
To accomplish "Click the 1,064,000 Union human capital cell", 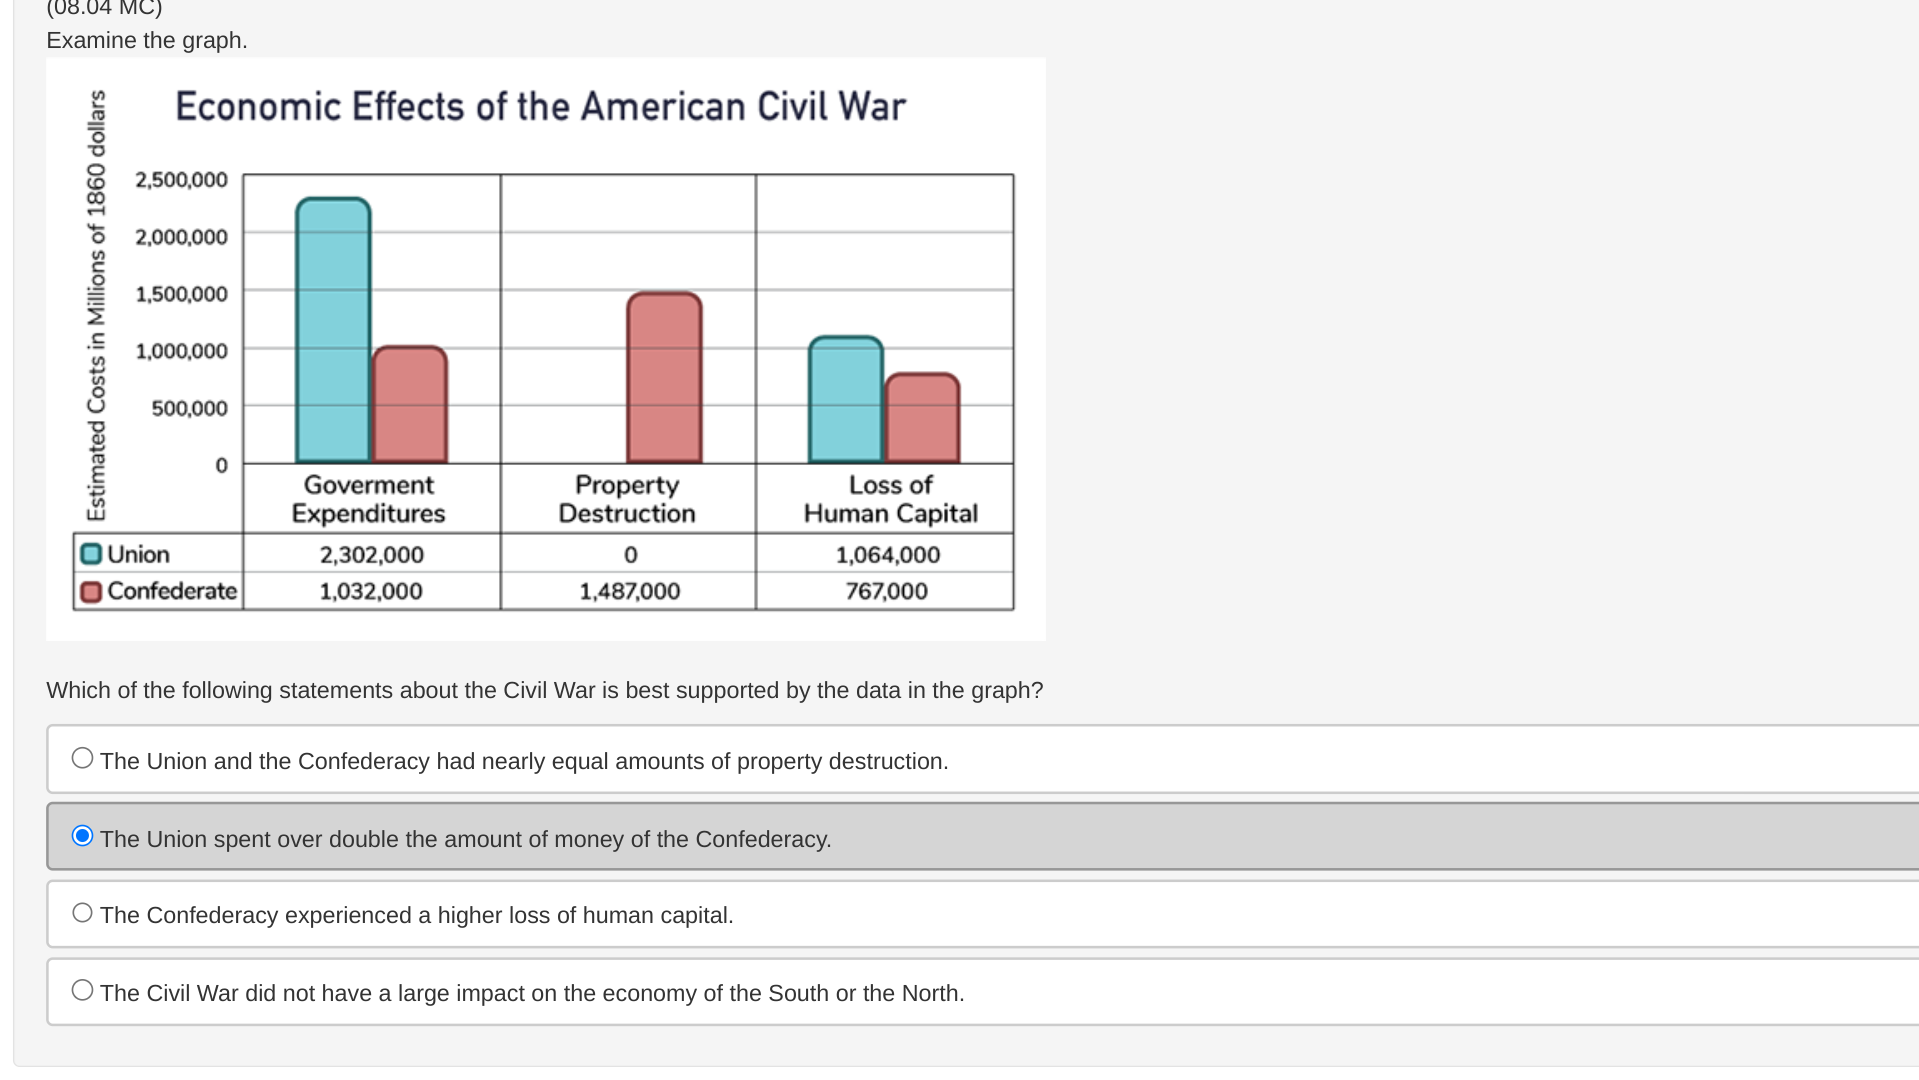I will (x=887, y=554).
